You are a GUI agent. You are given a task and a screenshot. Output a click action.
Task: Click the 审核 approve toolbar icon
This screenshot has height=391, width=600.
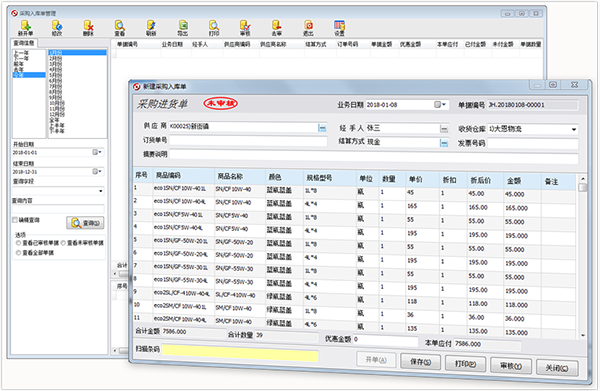coord(245,28)
